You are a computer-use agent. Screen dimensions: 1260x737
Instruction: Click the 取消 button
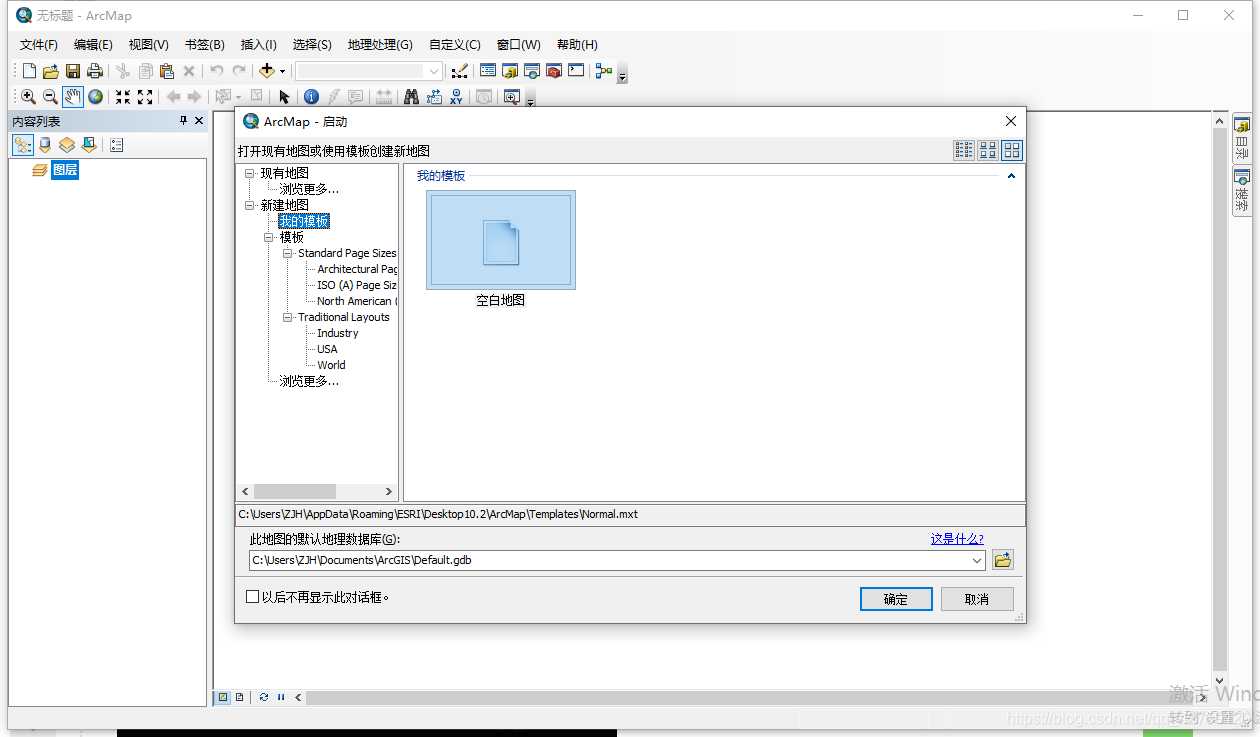(x=977, y=599)
